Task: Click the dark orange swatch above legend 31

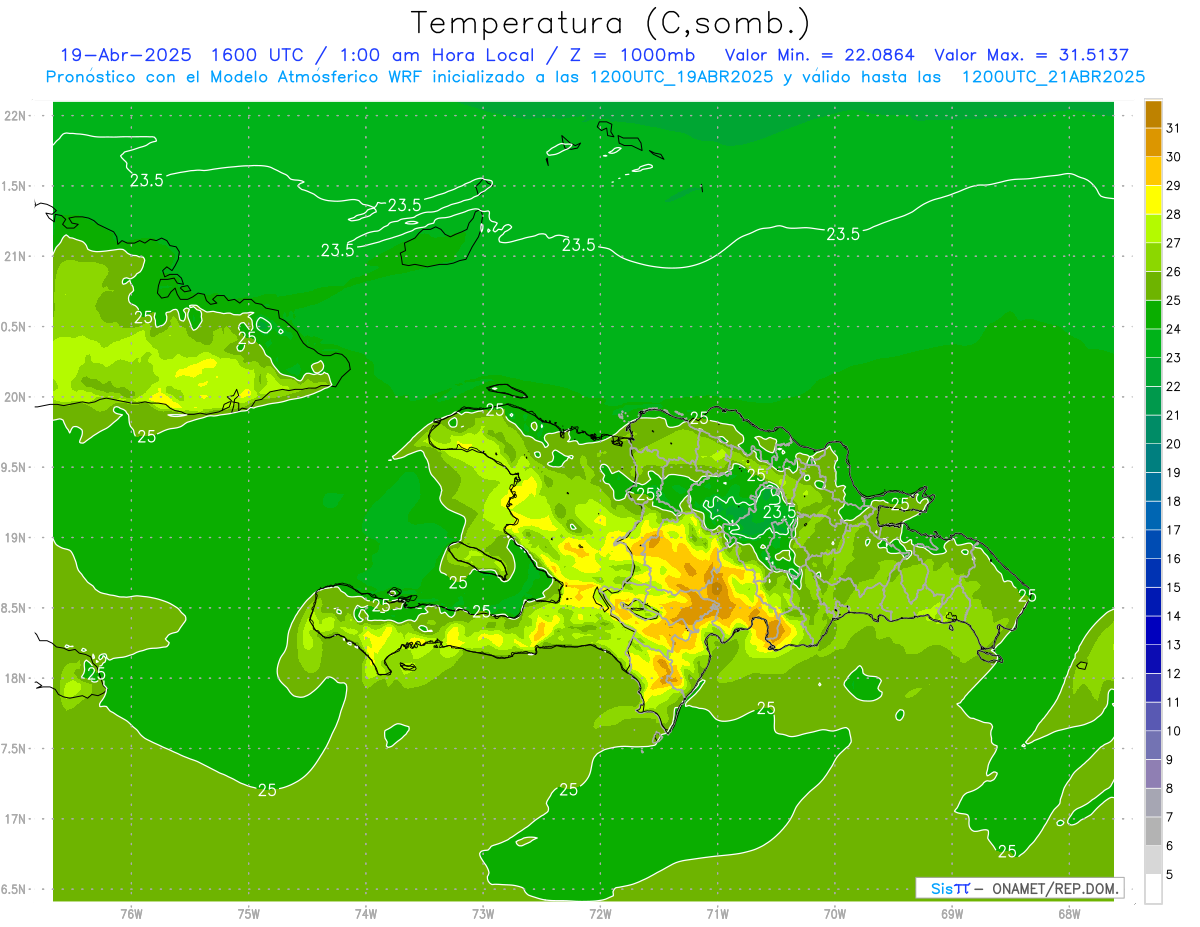Action: [x=1153, y=114]
